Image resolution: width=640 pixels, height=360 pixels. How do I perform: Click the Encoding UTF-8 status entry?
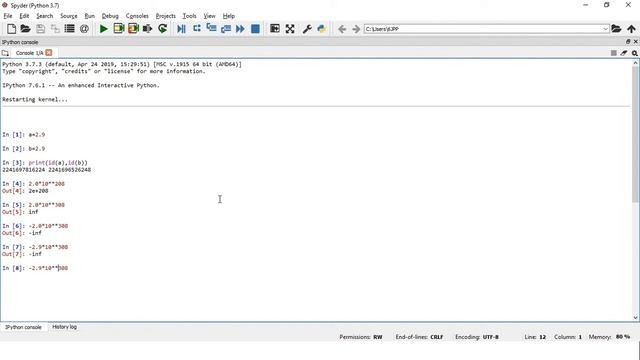click(477, 337)
